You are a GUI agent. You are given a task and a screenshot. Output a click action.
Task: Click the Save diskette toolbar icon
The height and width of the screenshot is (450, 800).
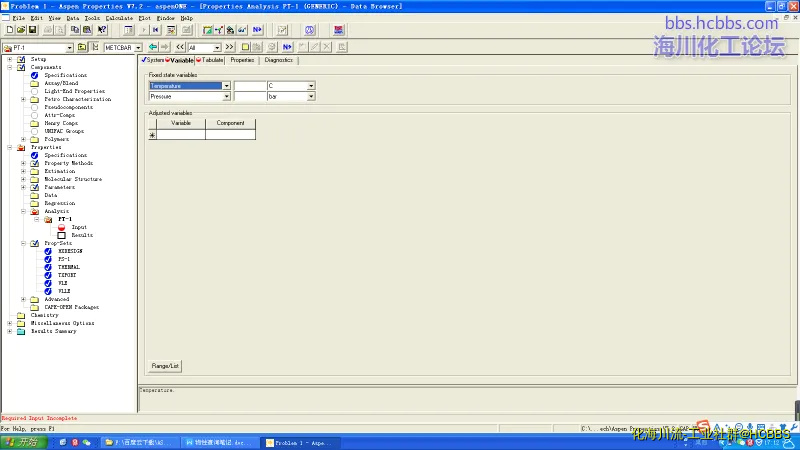coord(32,30)
